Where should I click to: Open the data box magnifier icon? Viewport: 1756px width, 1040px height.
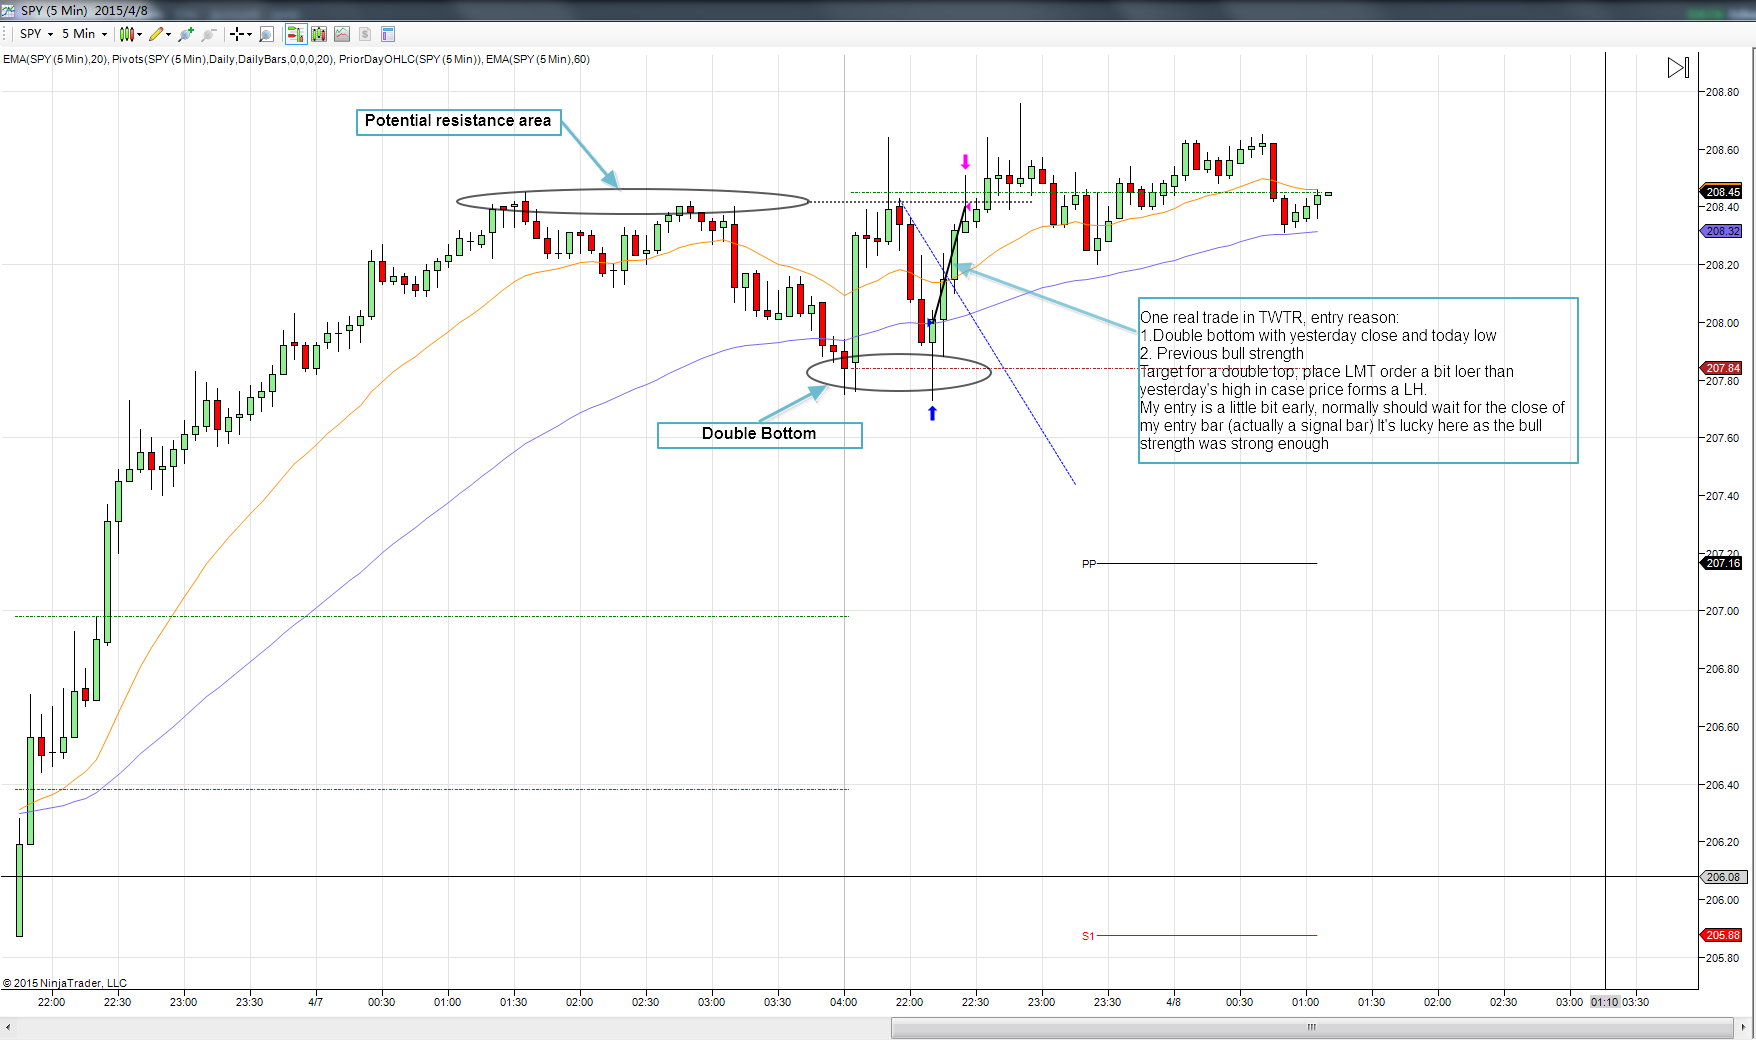pyautogui.click(x=266, y=34)
